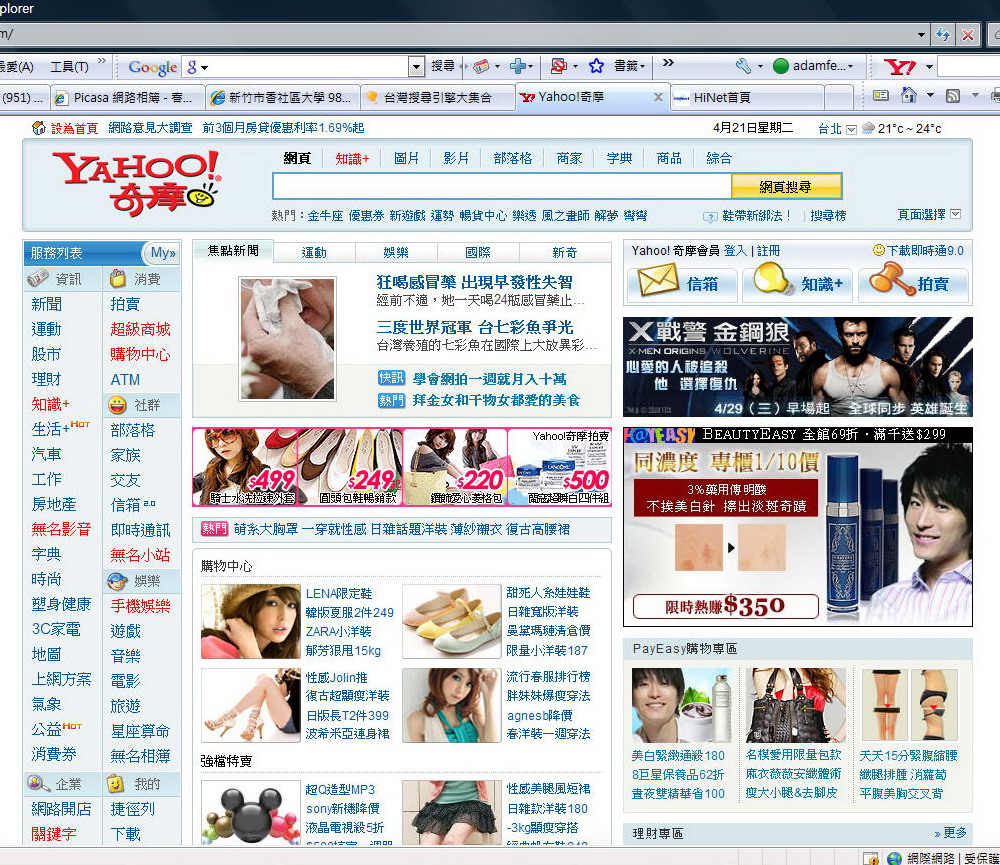Image resolution: width=1000 pixels, height=865 pixels.
Task: Click the Mickey-shaped MP3 player thumbnail
Action: coord(250,814)
